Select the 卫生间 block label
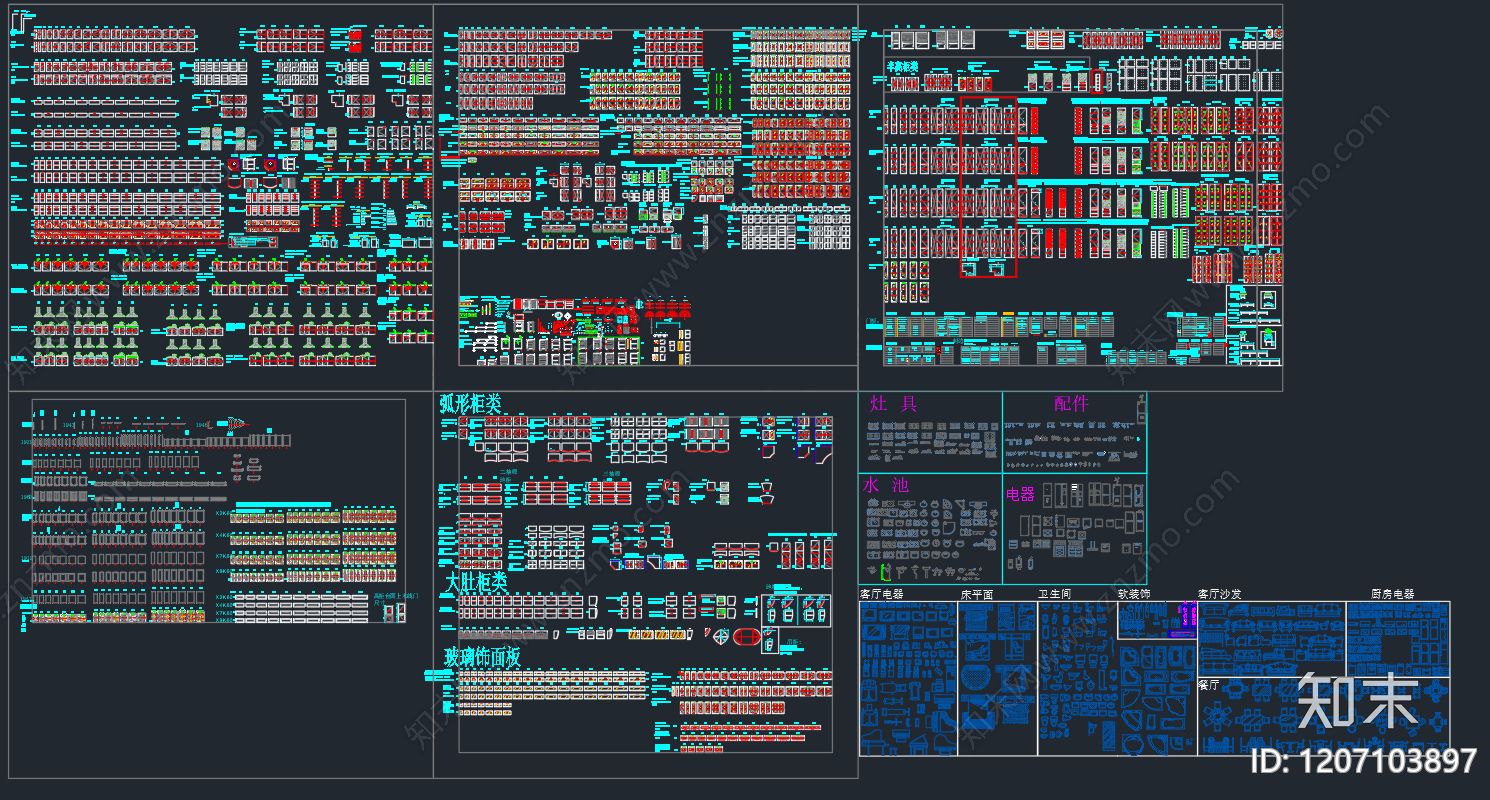1490x800 pixels. click(1054, 594)
